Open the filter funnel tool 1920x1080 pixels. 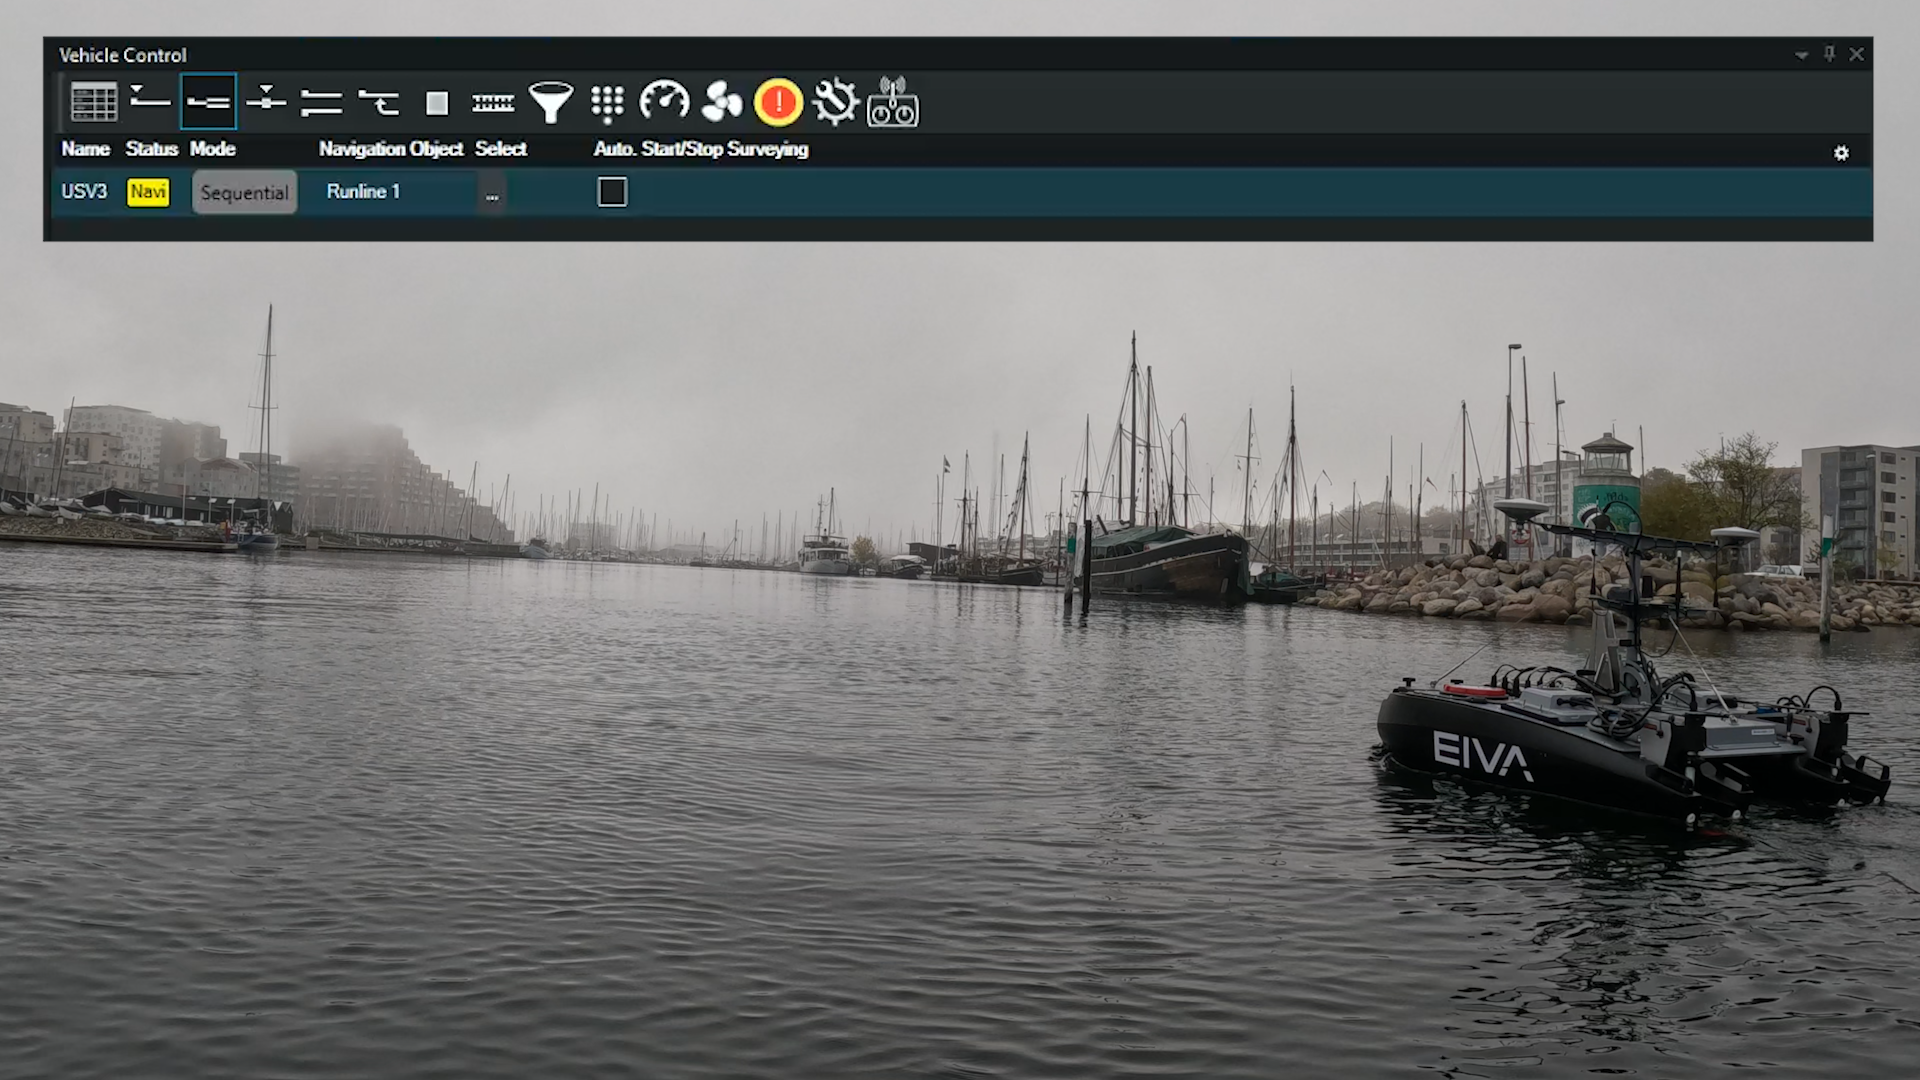tap(551, 101)
